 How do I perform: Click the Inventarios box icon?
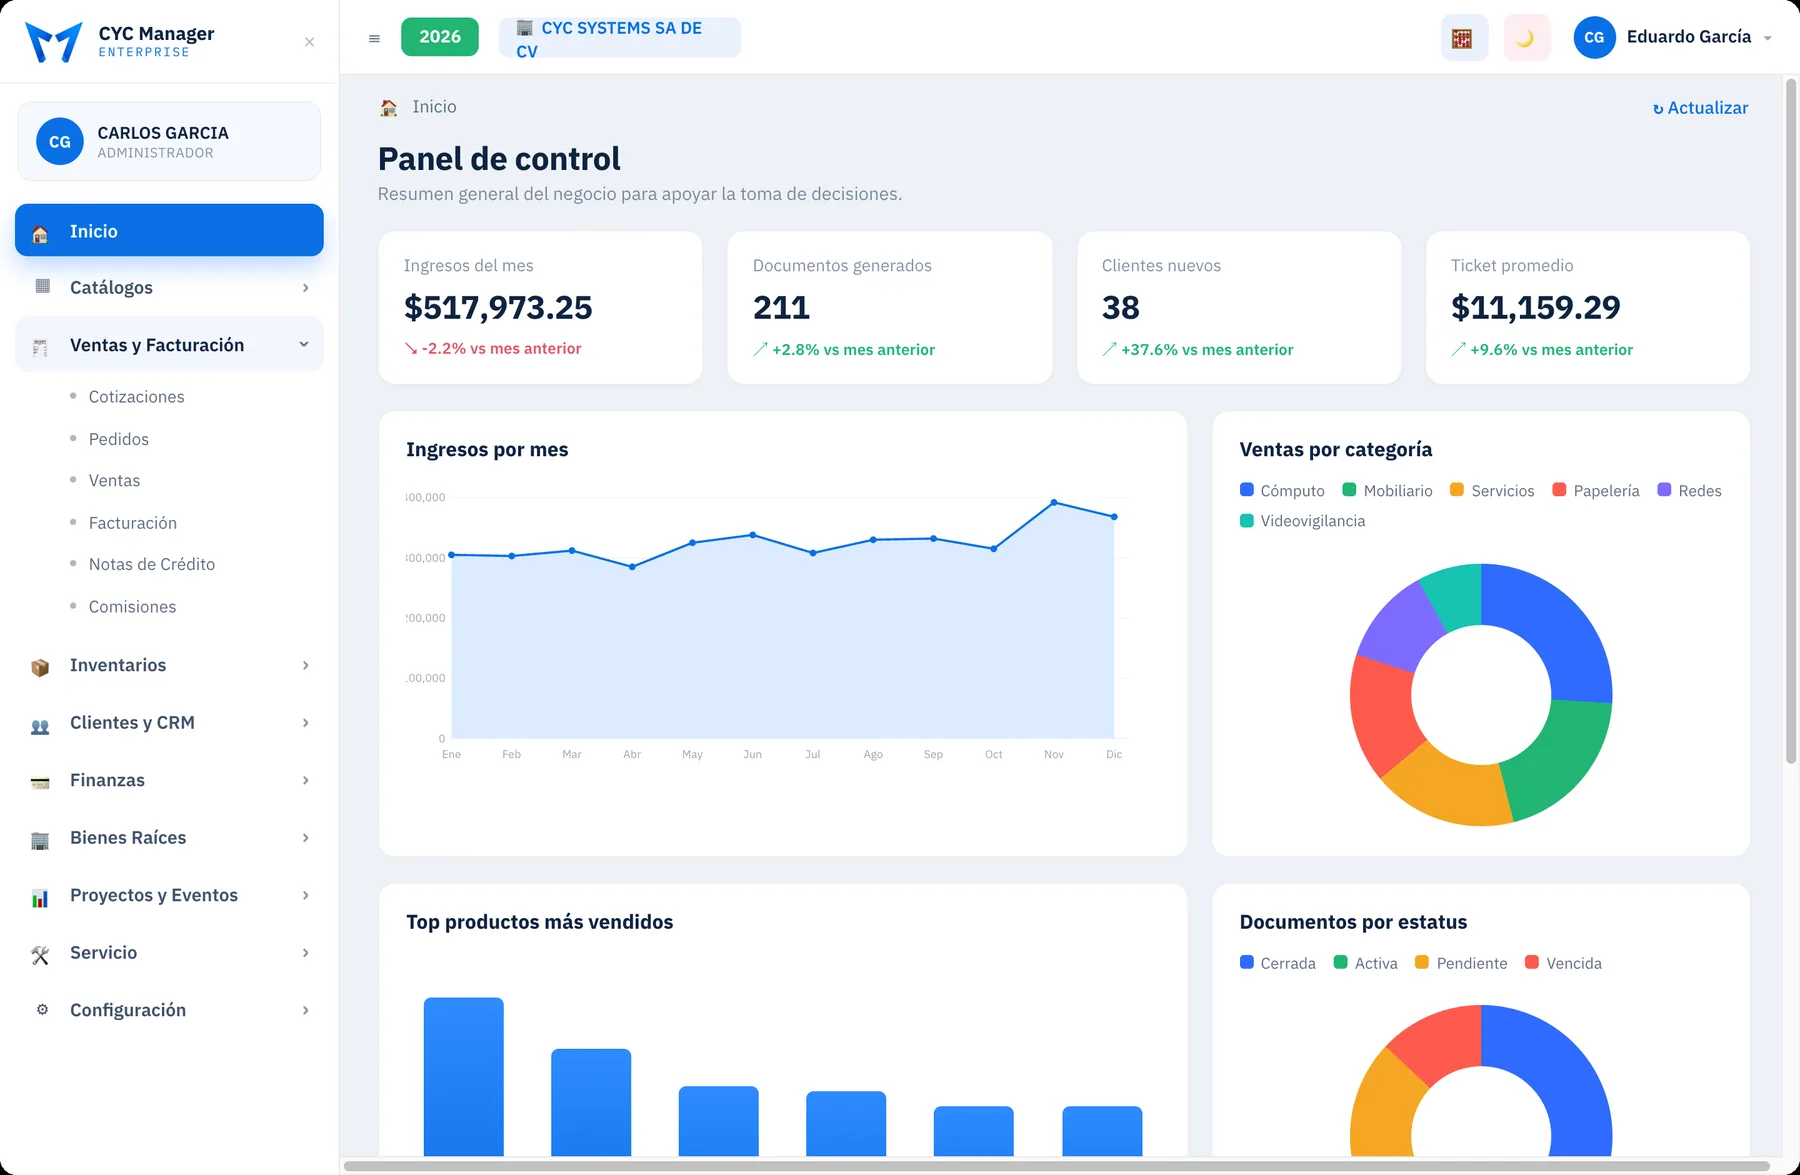(40, 667)
